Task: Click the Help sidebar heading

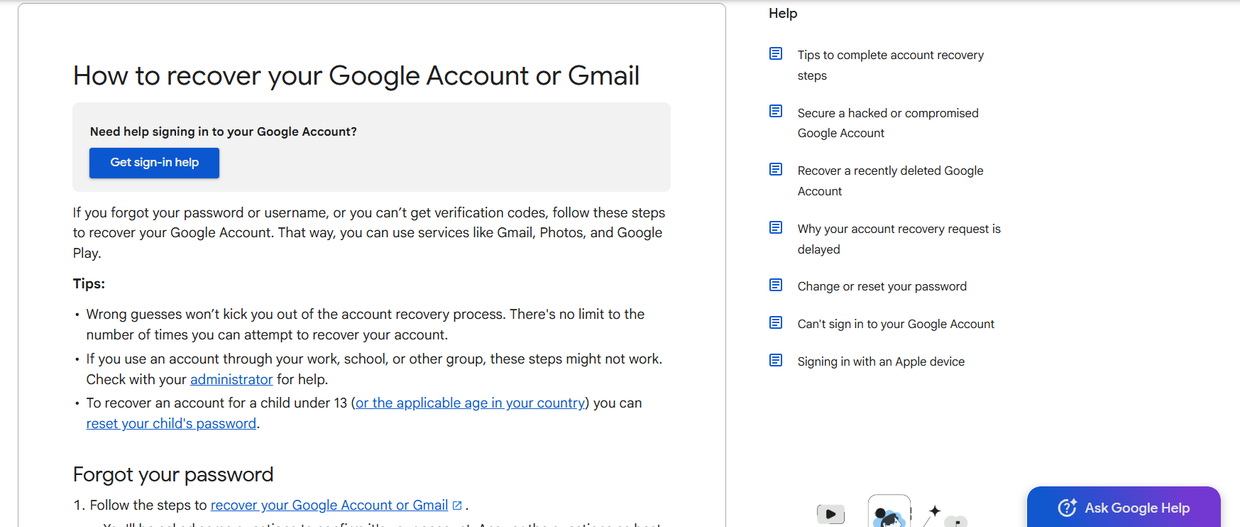Action: coord(783,13)
